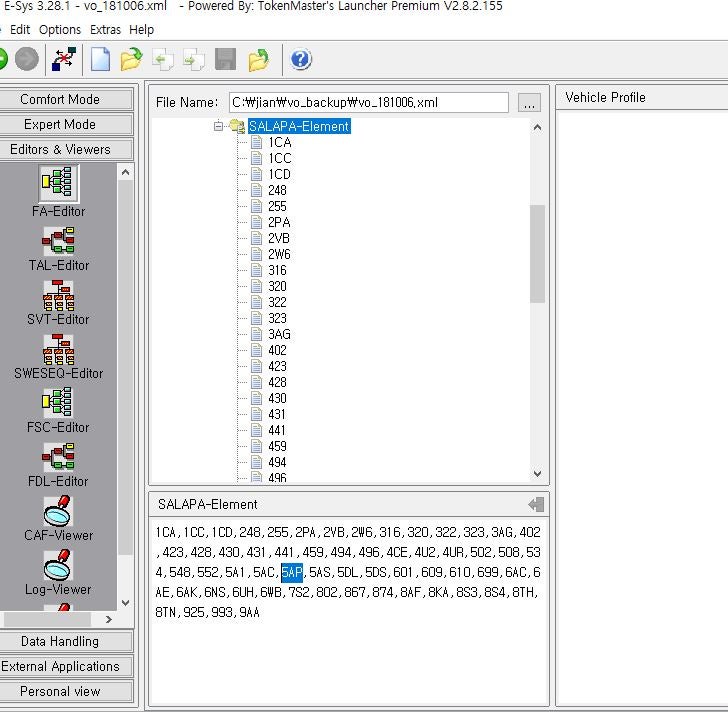The width and height of the screenshot is (728, 712).
Task: Click the browse '...' button next to File Name
Action: point(529,102)
